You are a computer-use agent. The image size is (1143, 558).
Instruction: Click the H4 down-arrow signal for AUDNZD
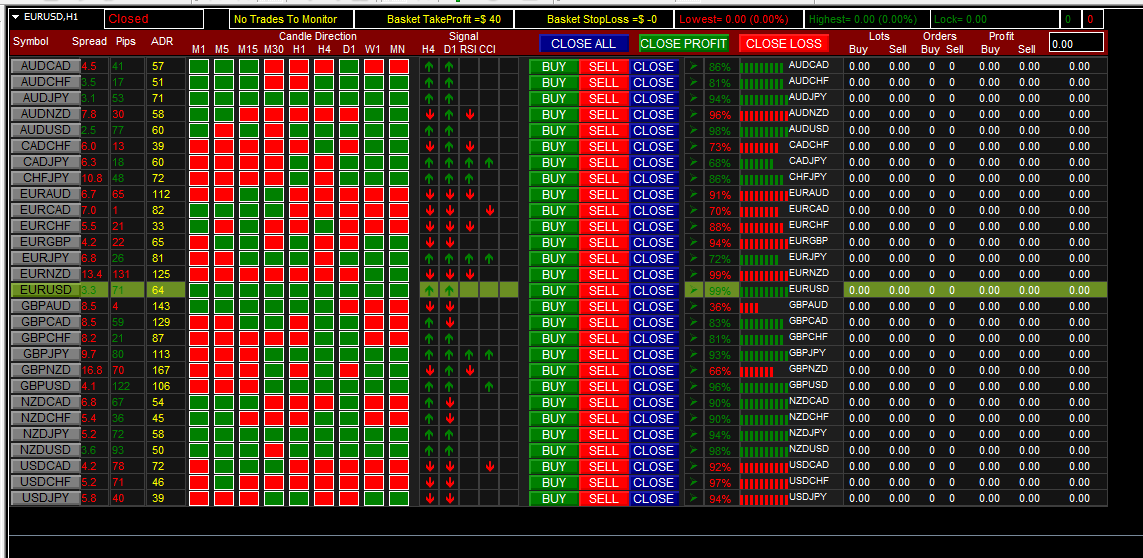[x=430, y=115]
